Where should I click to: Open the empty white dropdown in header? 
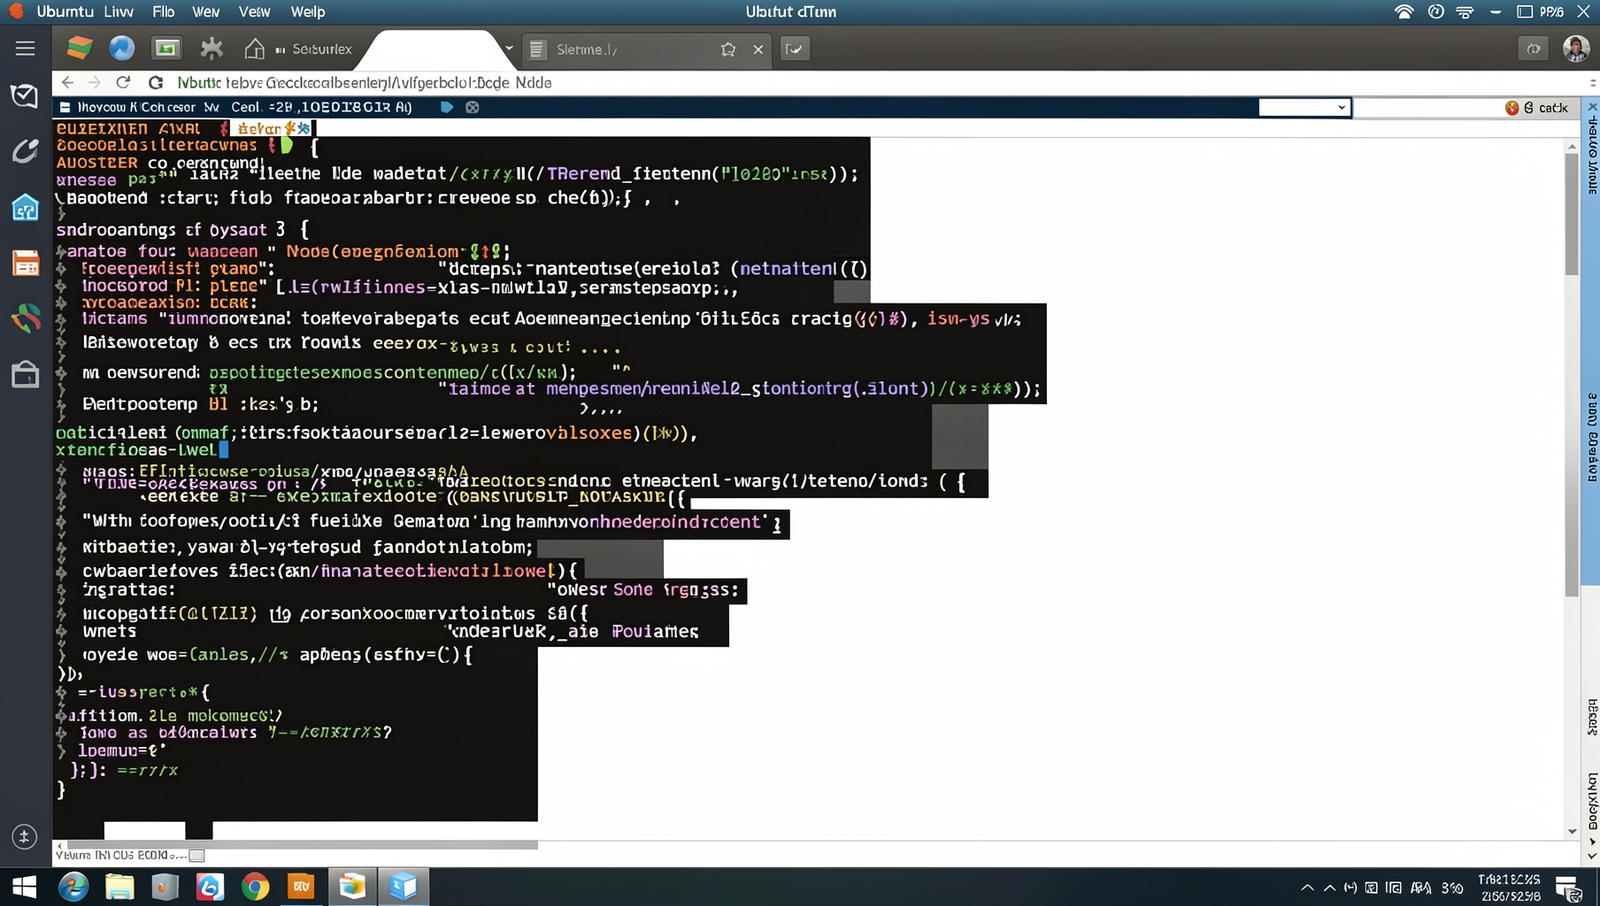(1304, 107)
